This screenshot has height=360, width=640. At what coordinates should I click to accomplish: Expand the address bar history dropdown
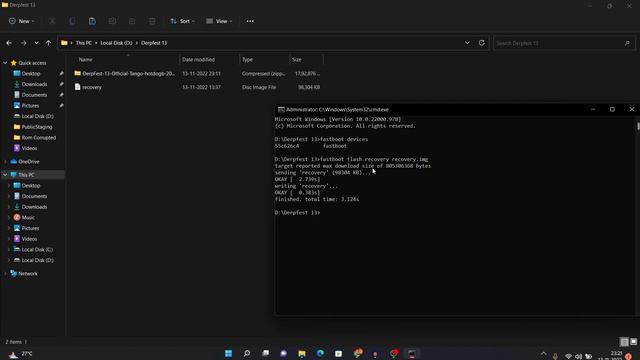(467, 43)
